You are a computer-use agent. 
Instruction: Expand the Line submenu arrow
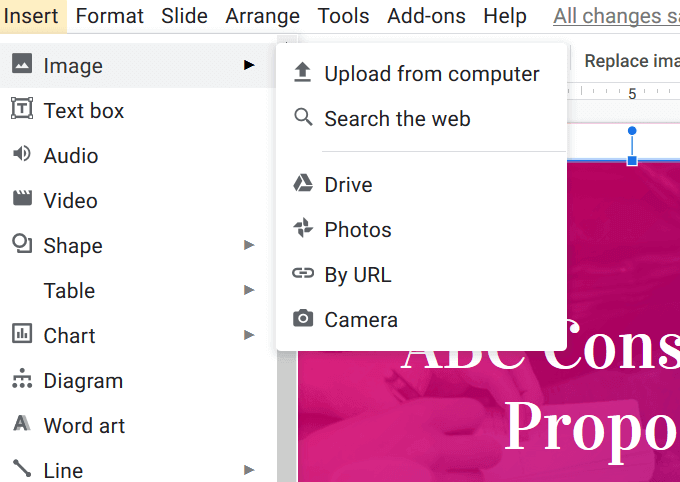pyautogui.click(x=249, y=469)
